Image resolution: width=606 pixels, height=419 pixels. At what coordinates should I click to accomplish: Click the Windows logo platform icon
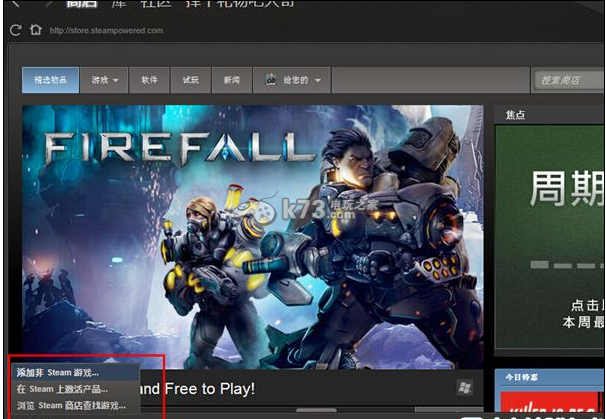tap(464, 386)
